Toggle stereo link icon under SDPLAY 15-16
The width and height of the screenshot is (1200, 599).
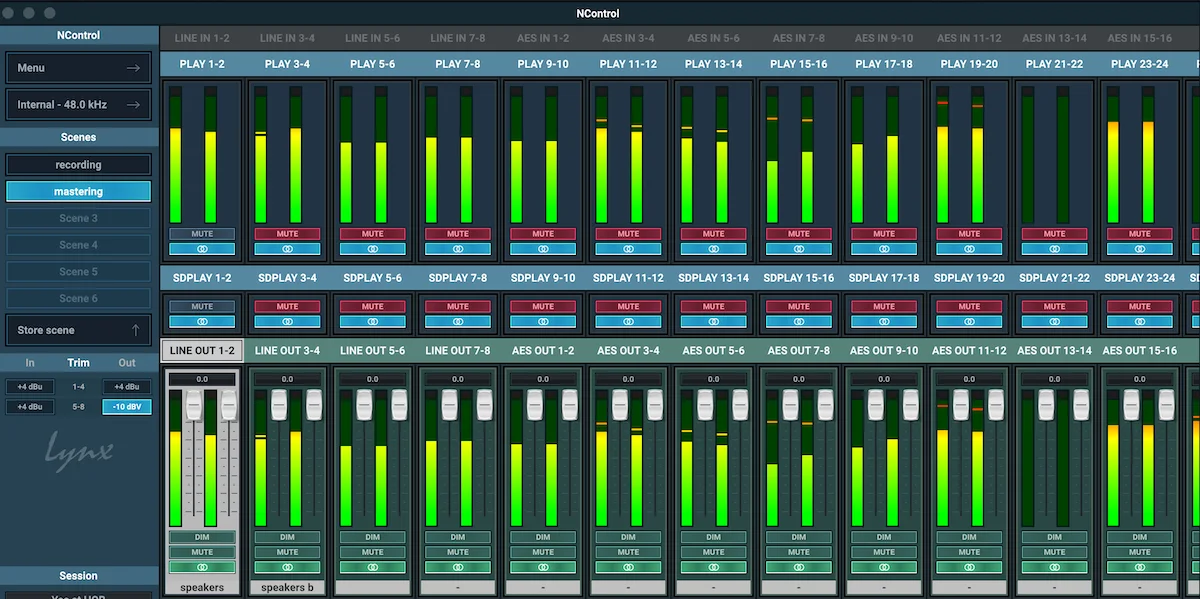pos(798,322)
